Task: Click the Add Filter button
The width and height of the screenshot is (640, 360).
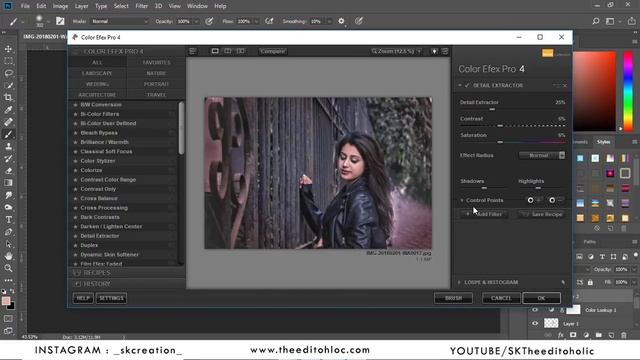Action: pyautogui.click(x=484, y=214)
